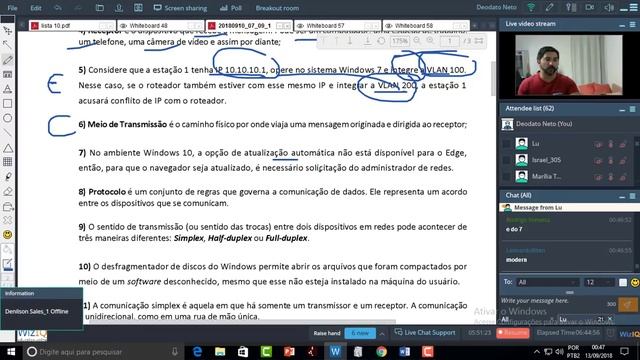Click the undo arrow in top menu bar
The width and height of the screenshot is (640, 360).
coord(58,8)
